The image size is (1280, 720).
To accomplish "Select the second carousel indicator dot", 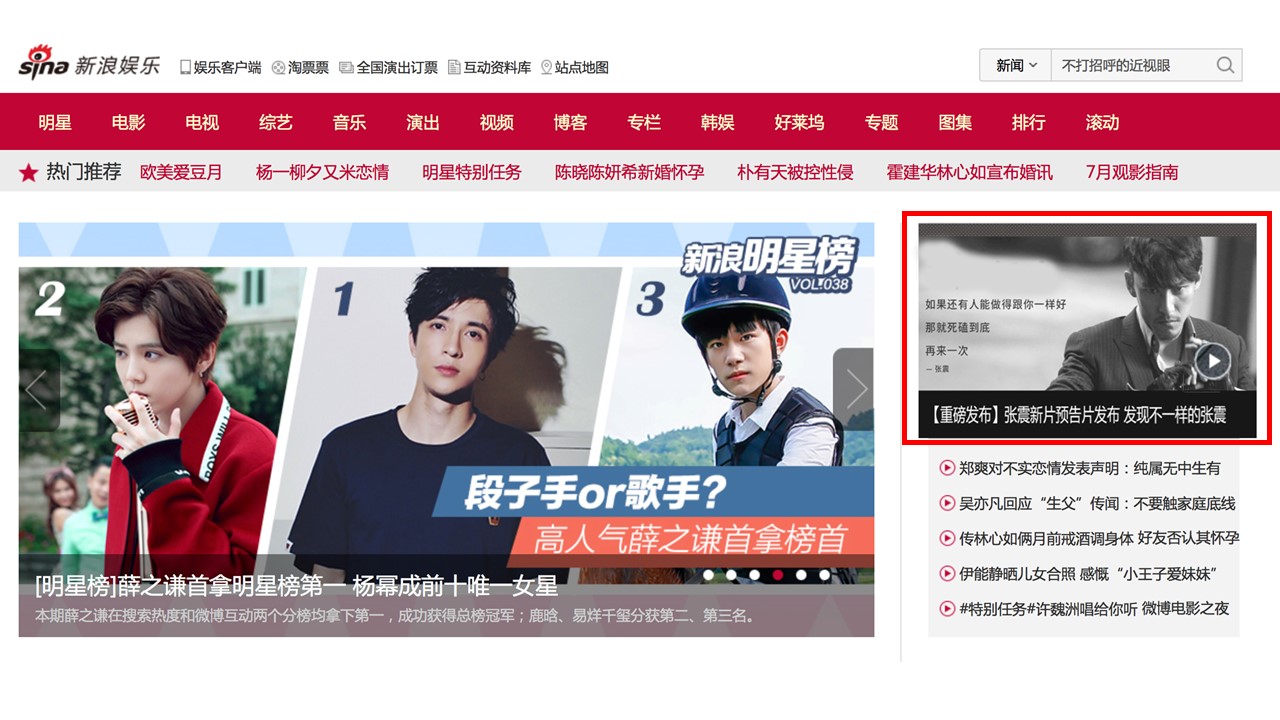I will (731, 575).
